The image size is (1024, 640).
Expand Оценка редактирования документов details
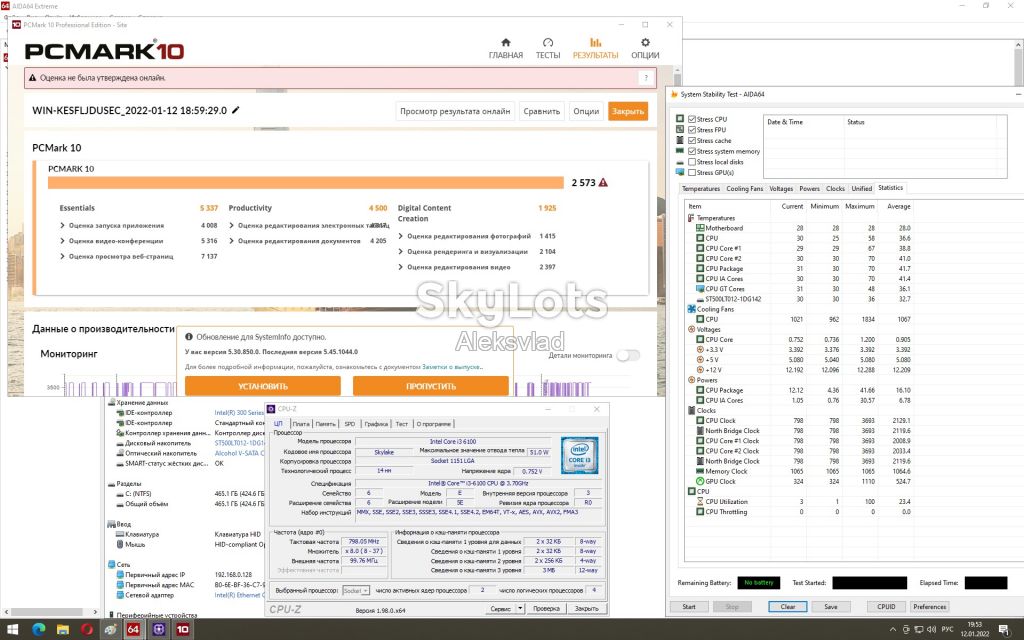point(232,241)
